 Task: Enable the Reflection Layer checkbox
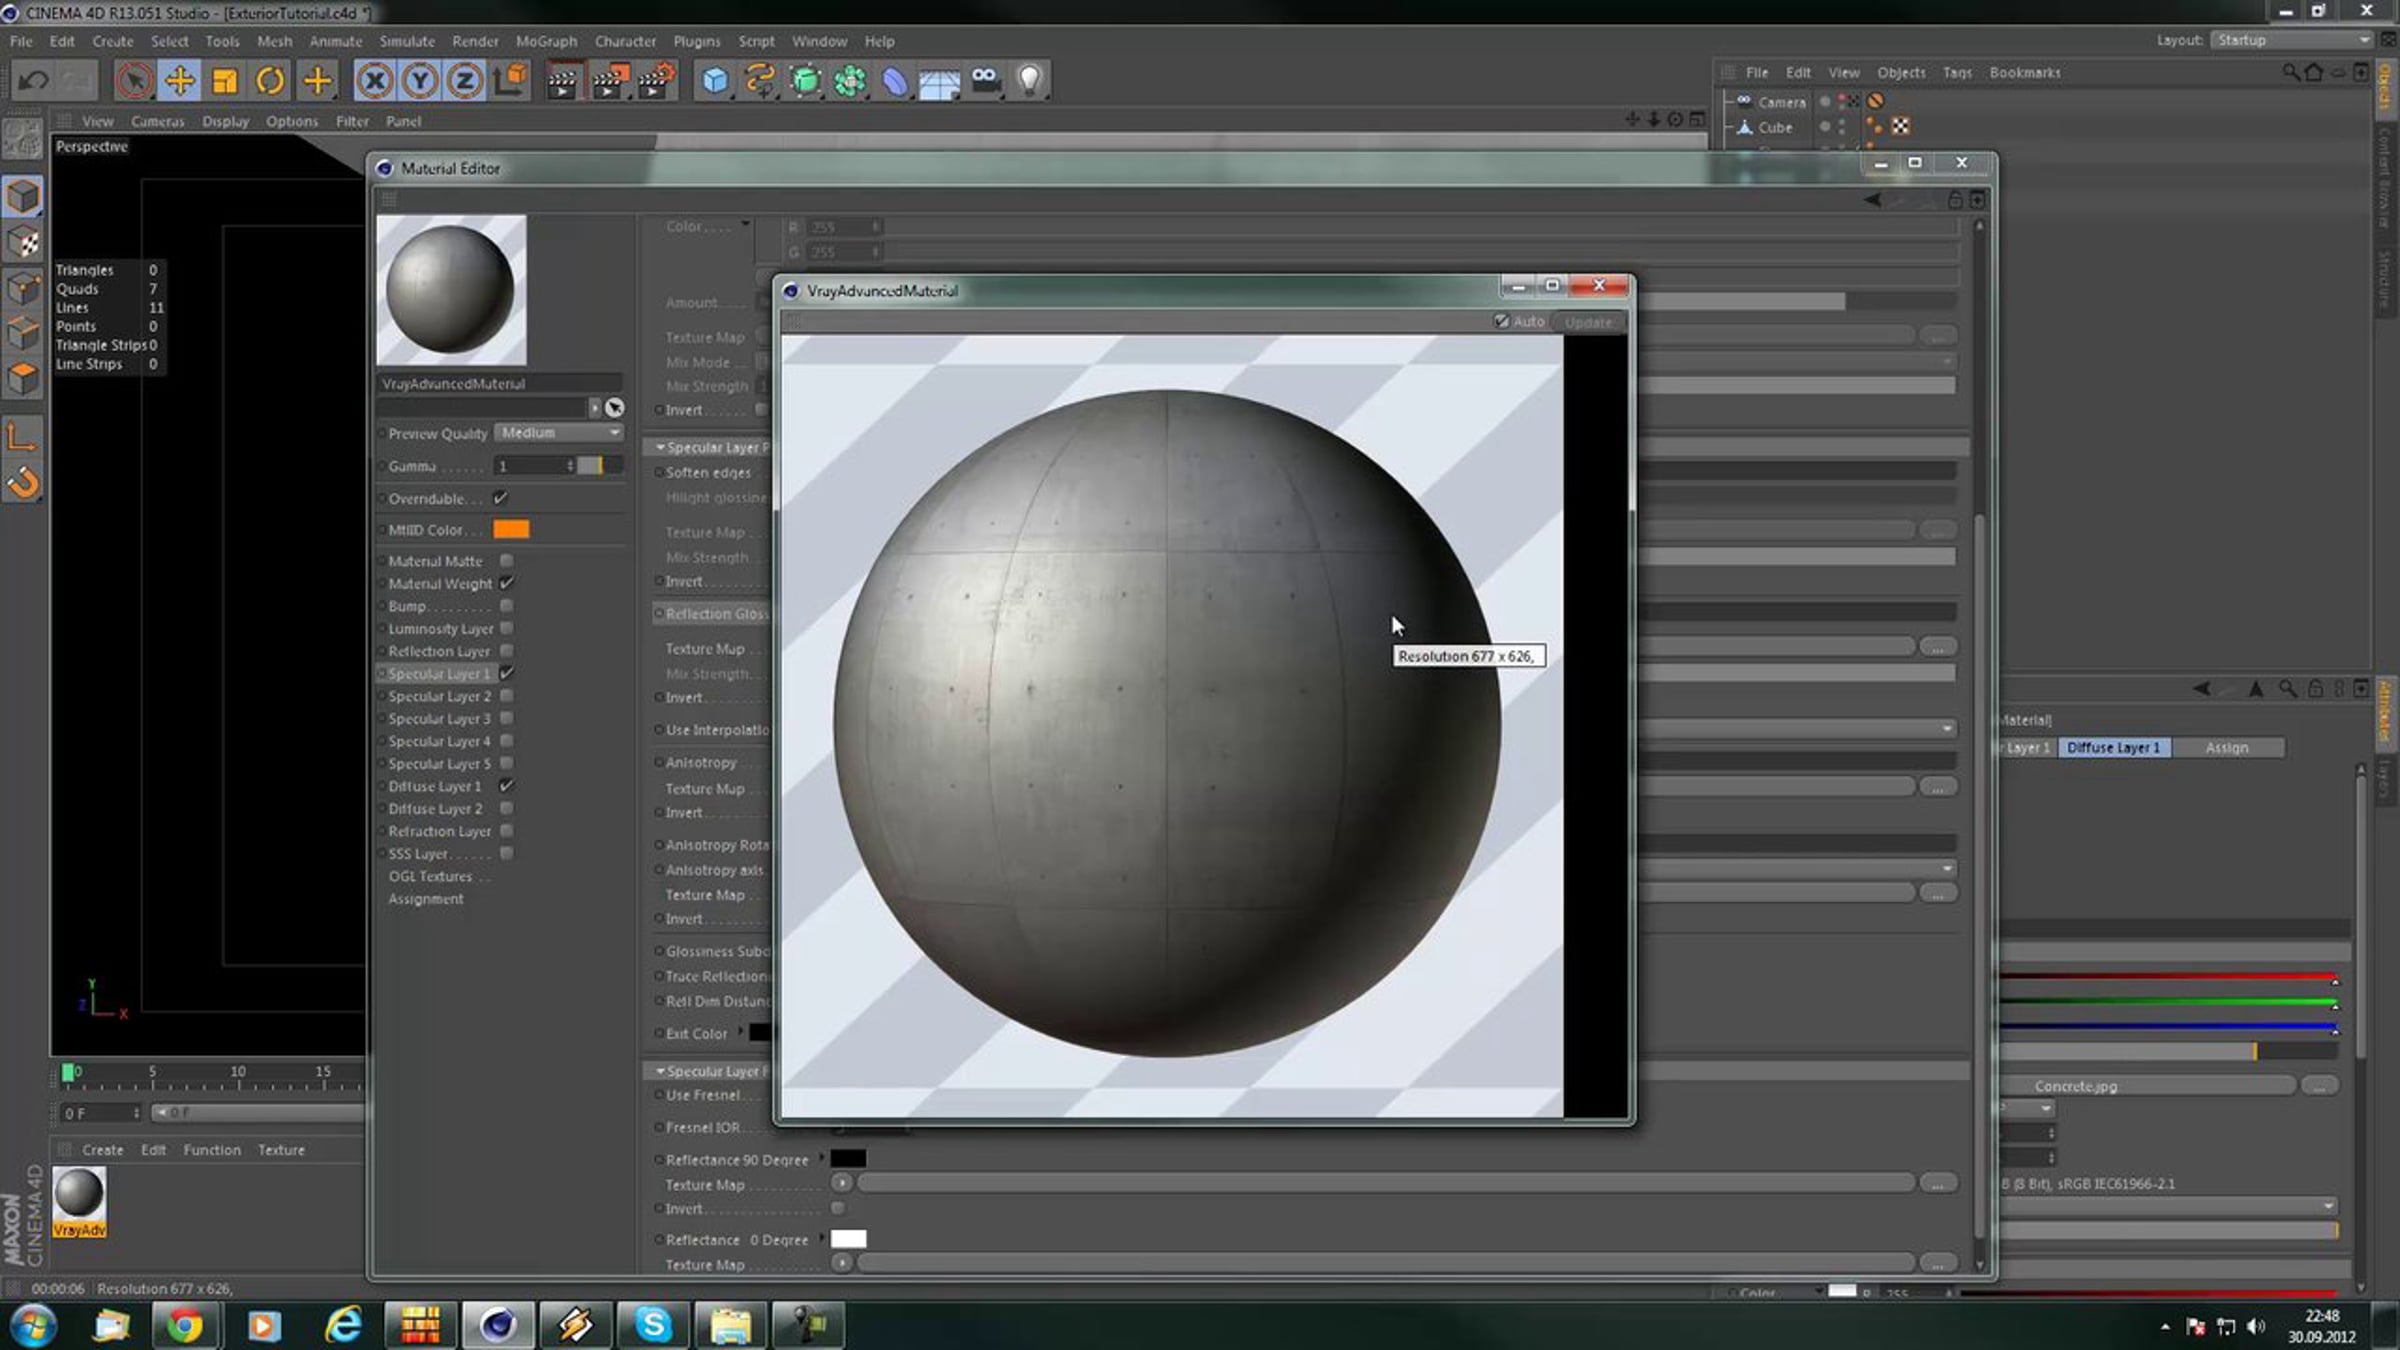506,651
